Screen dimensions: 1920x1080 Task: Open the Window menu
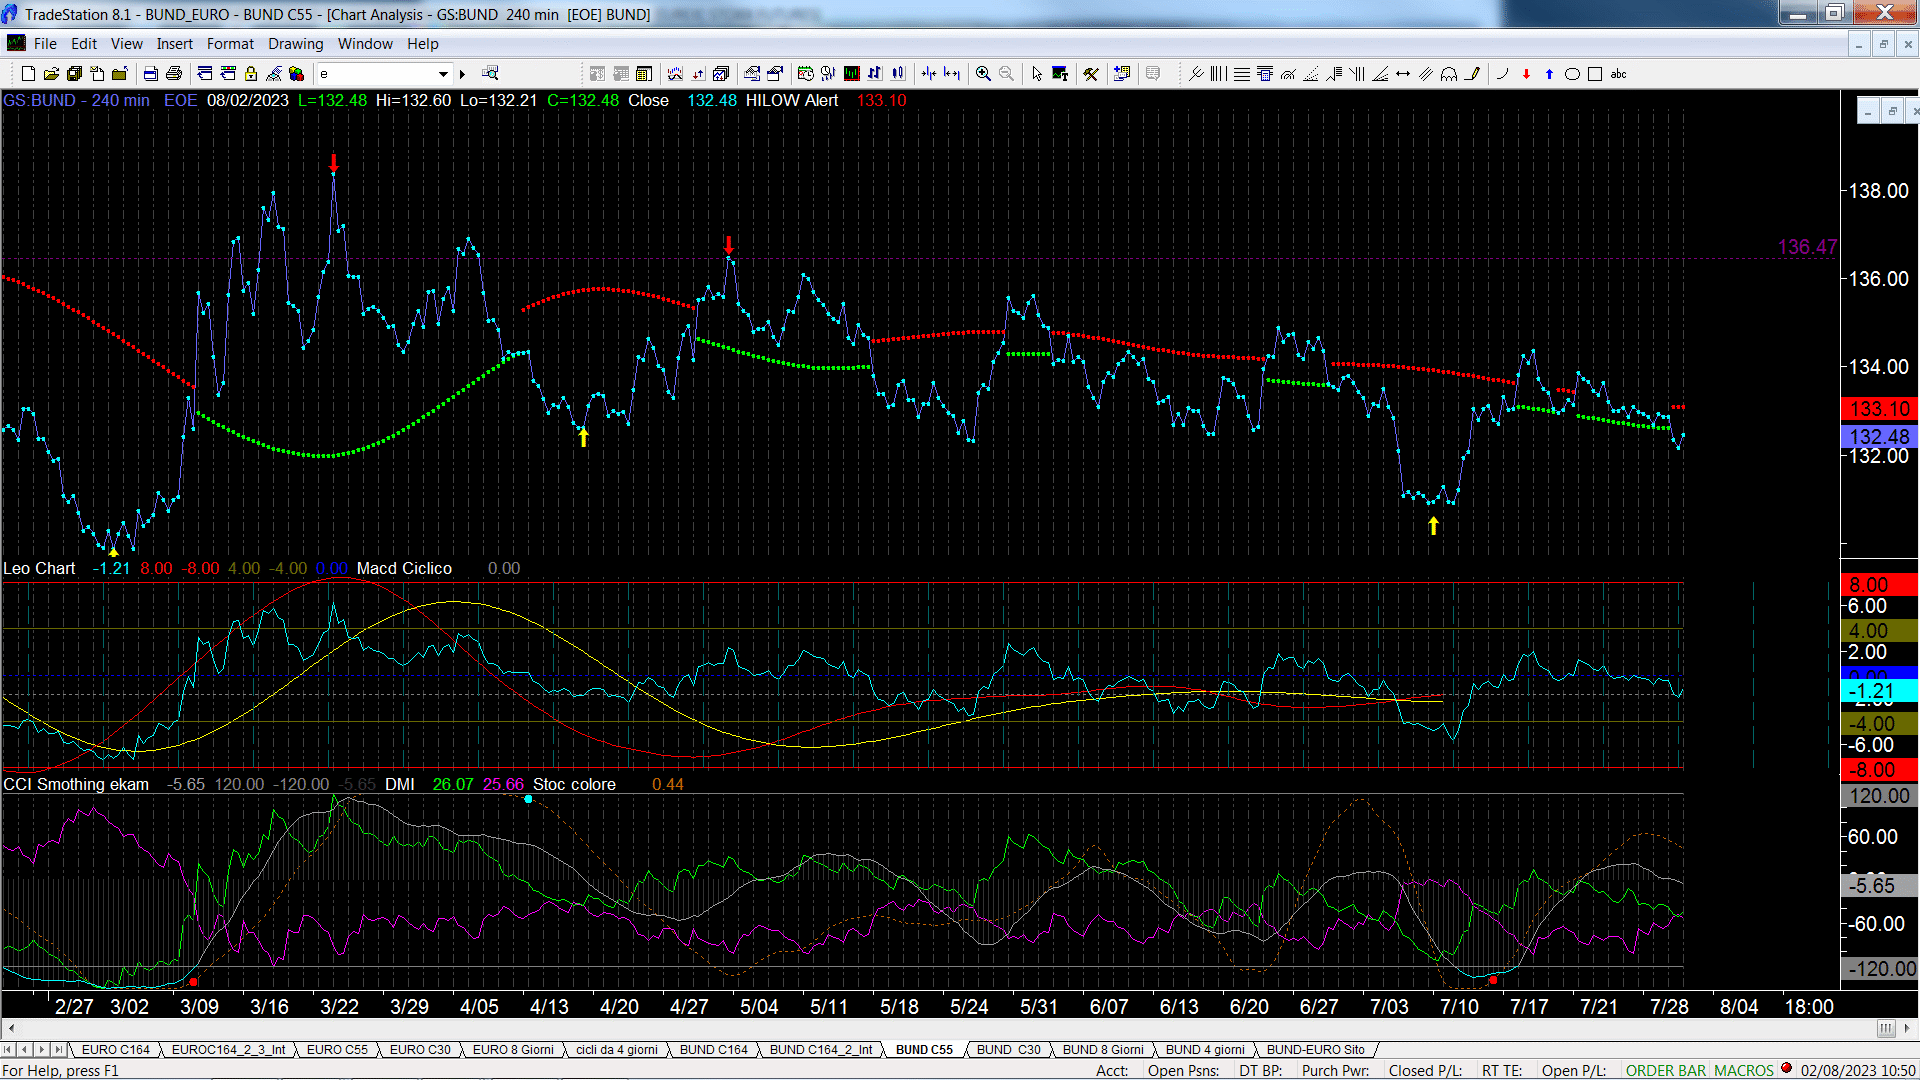pos(365,44)
